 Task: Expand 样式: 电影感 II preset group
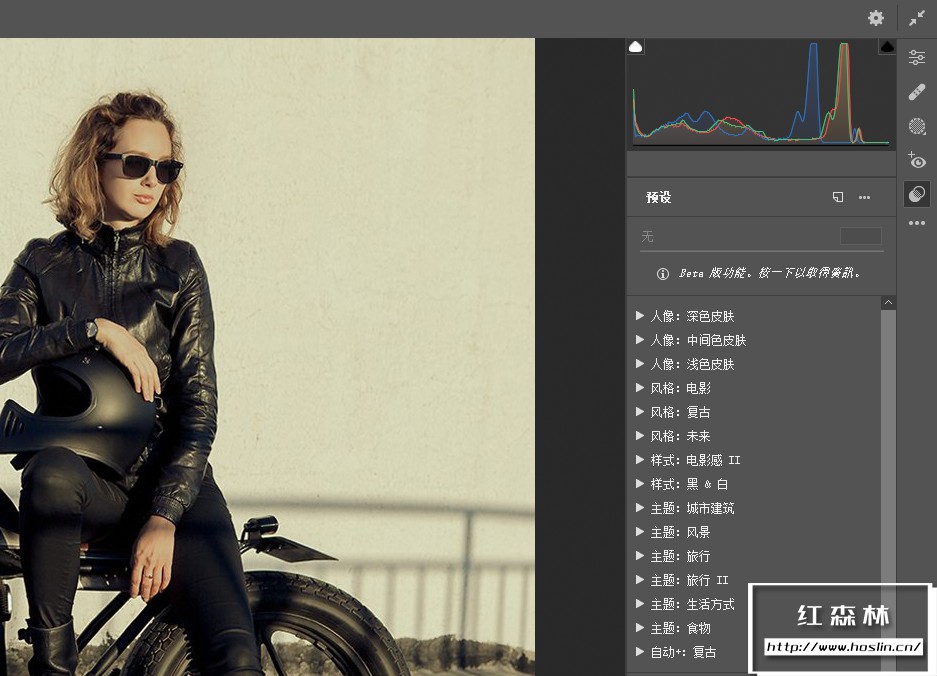tap(639, 460)
